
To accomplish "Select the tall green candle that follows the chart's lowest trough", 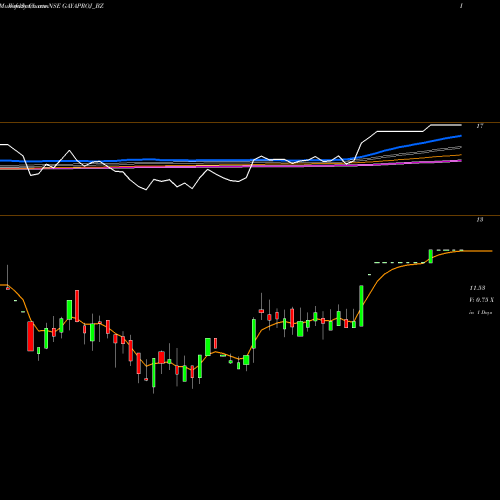I will 154,373.
